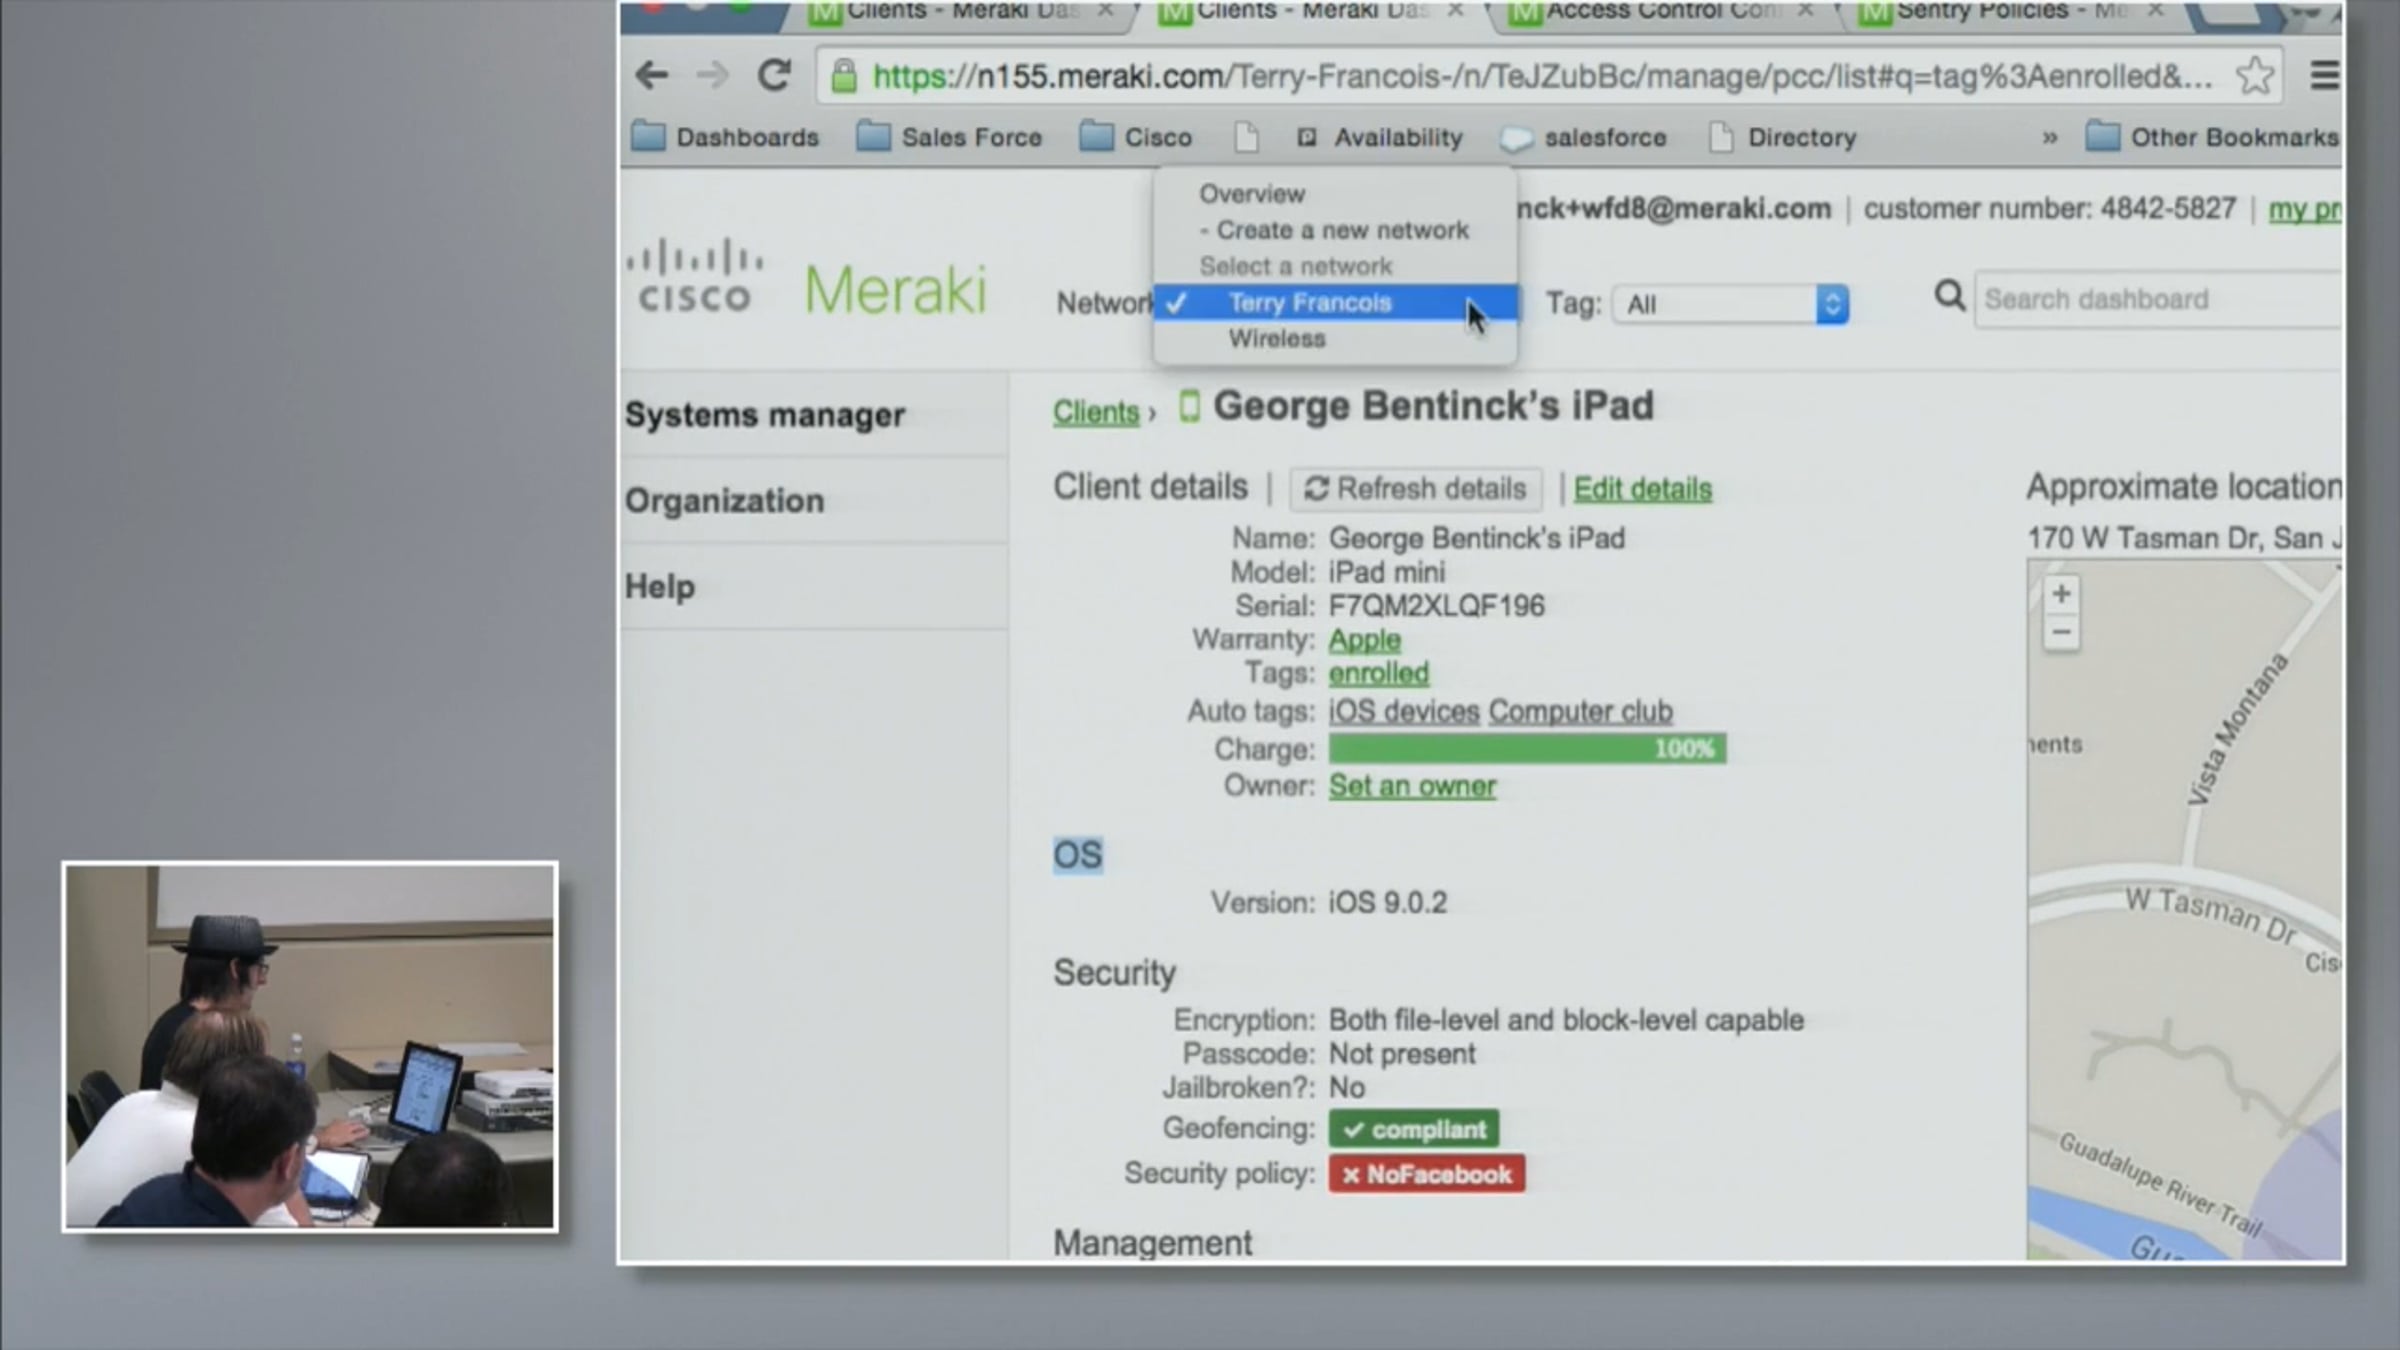Viewport: 2400px width, 1350px height.
Task: Click the Search dashboard field
Action: click(2158, 299)
